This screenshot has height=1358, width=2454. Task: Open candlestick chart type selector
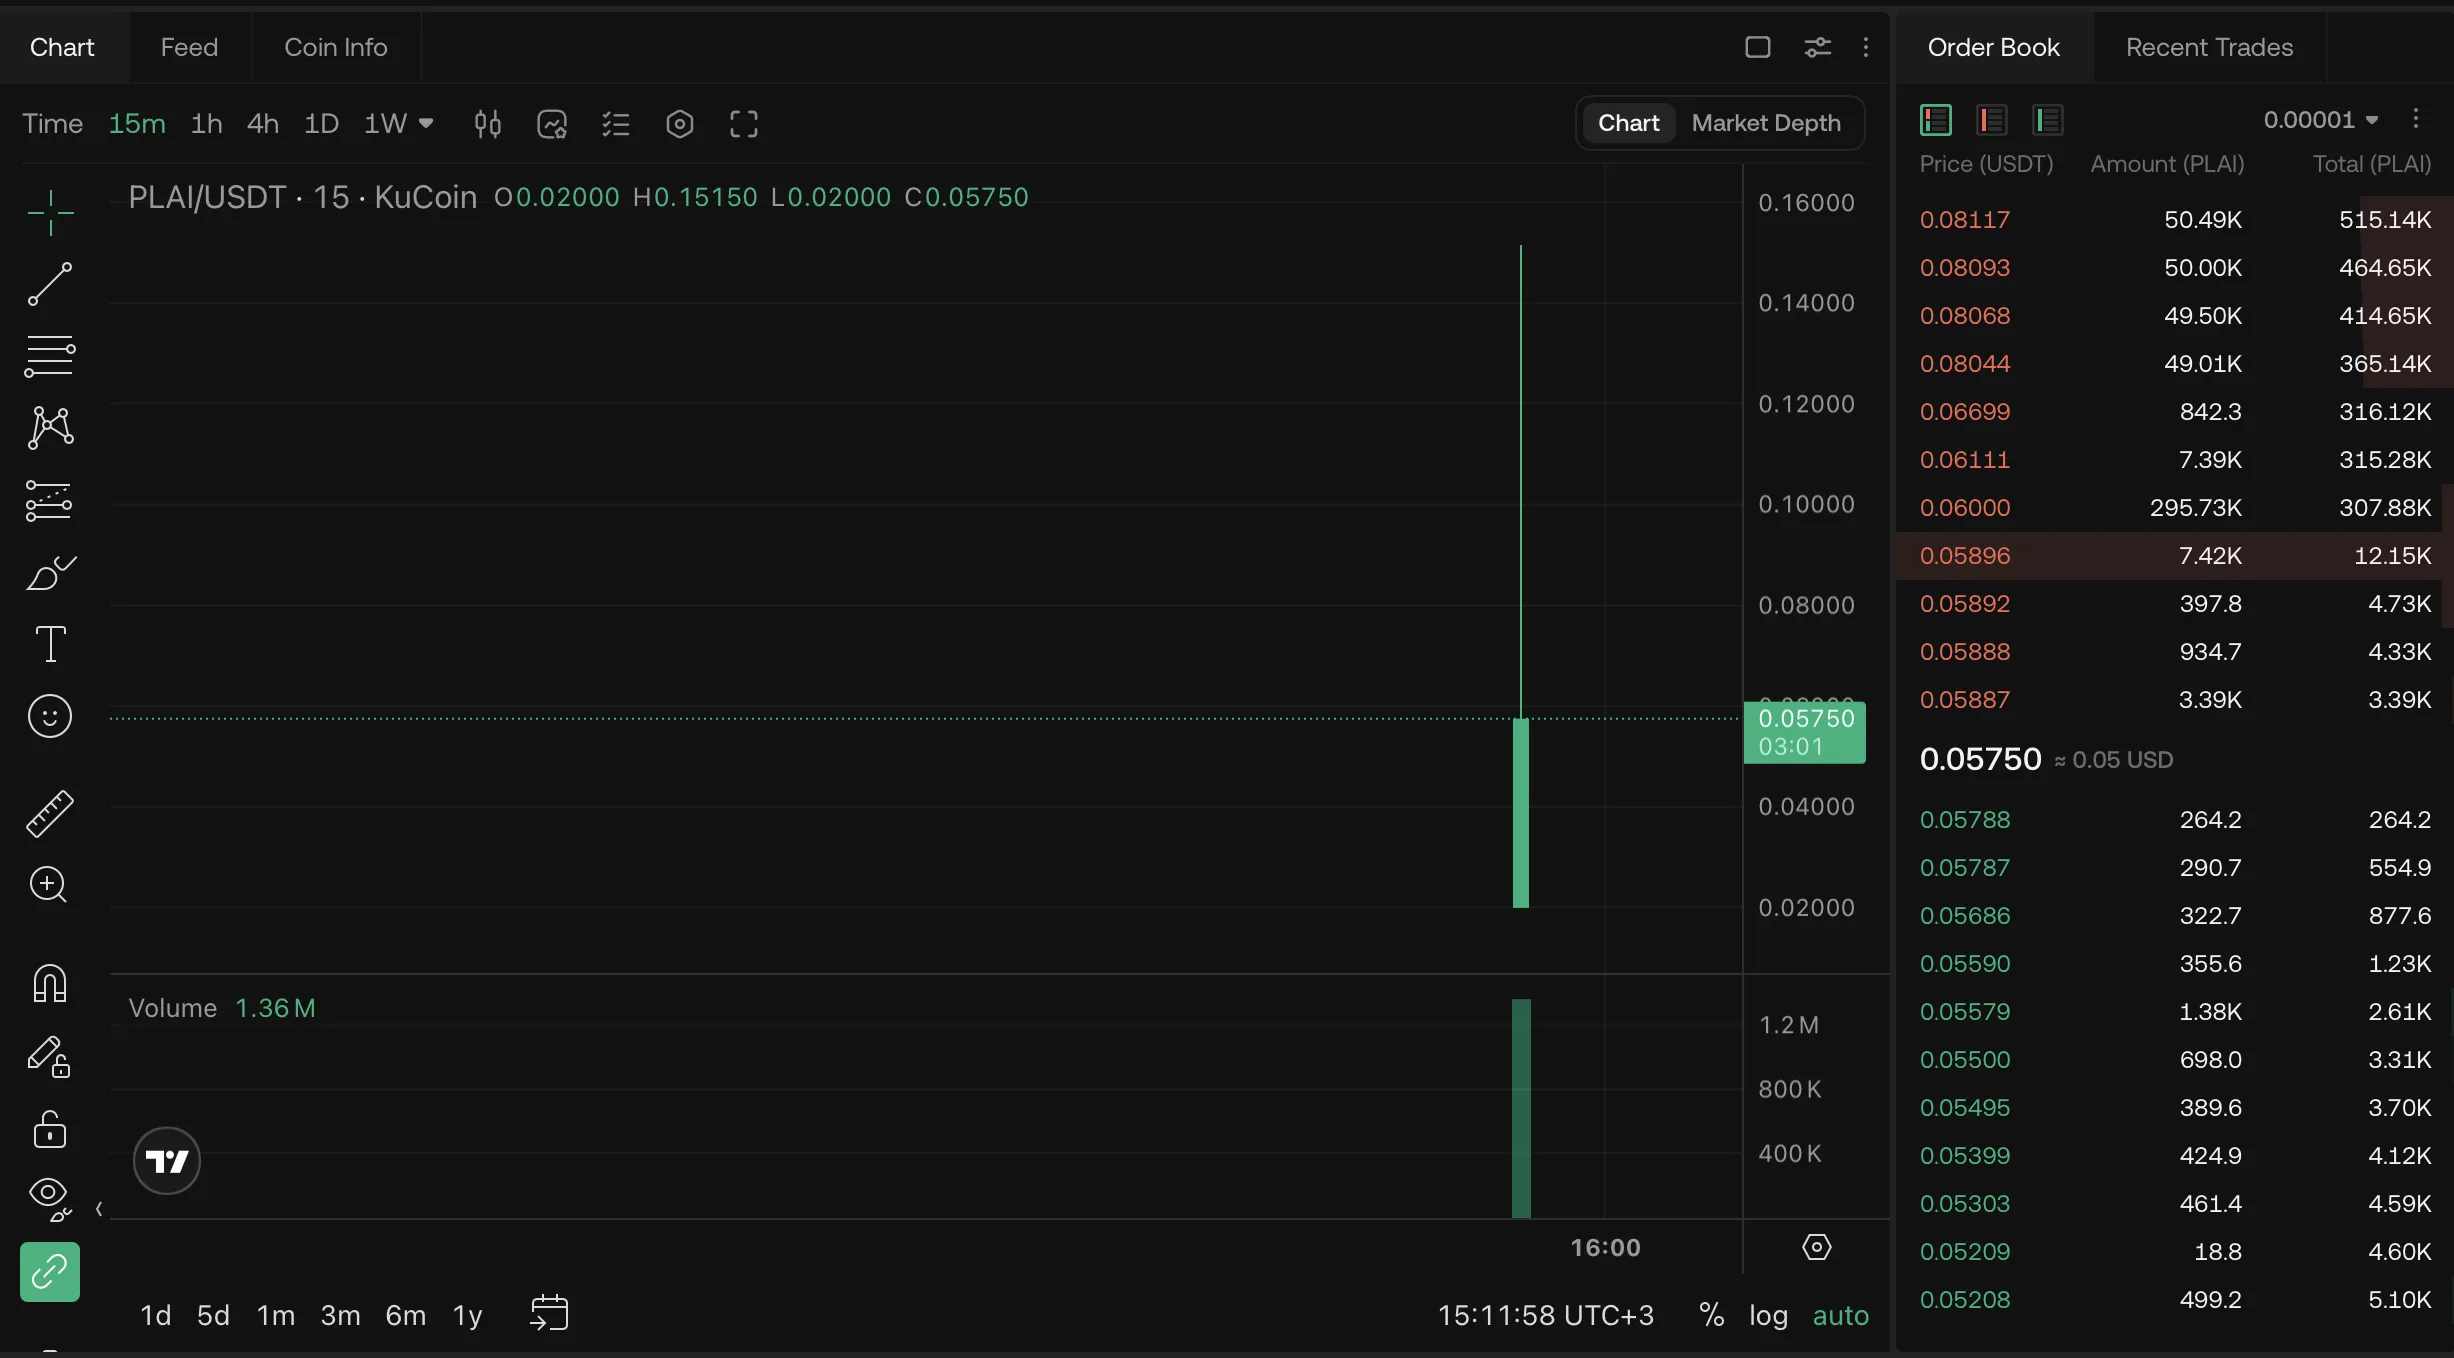click(487, 124)
